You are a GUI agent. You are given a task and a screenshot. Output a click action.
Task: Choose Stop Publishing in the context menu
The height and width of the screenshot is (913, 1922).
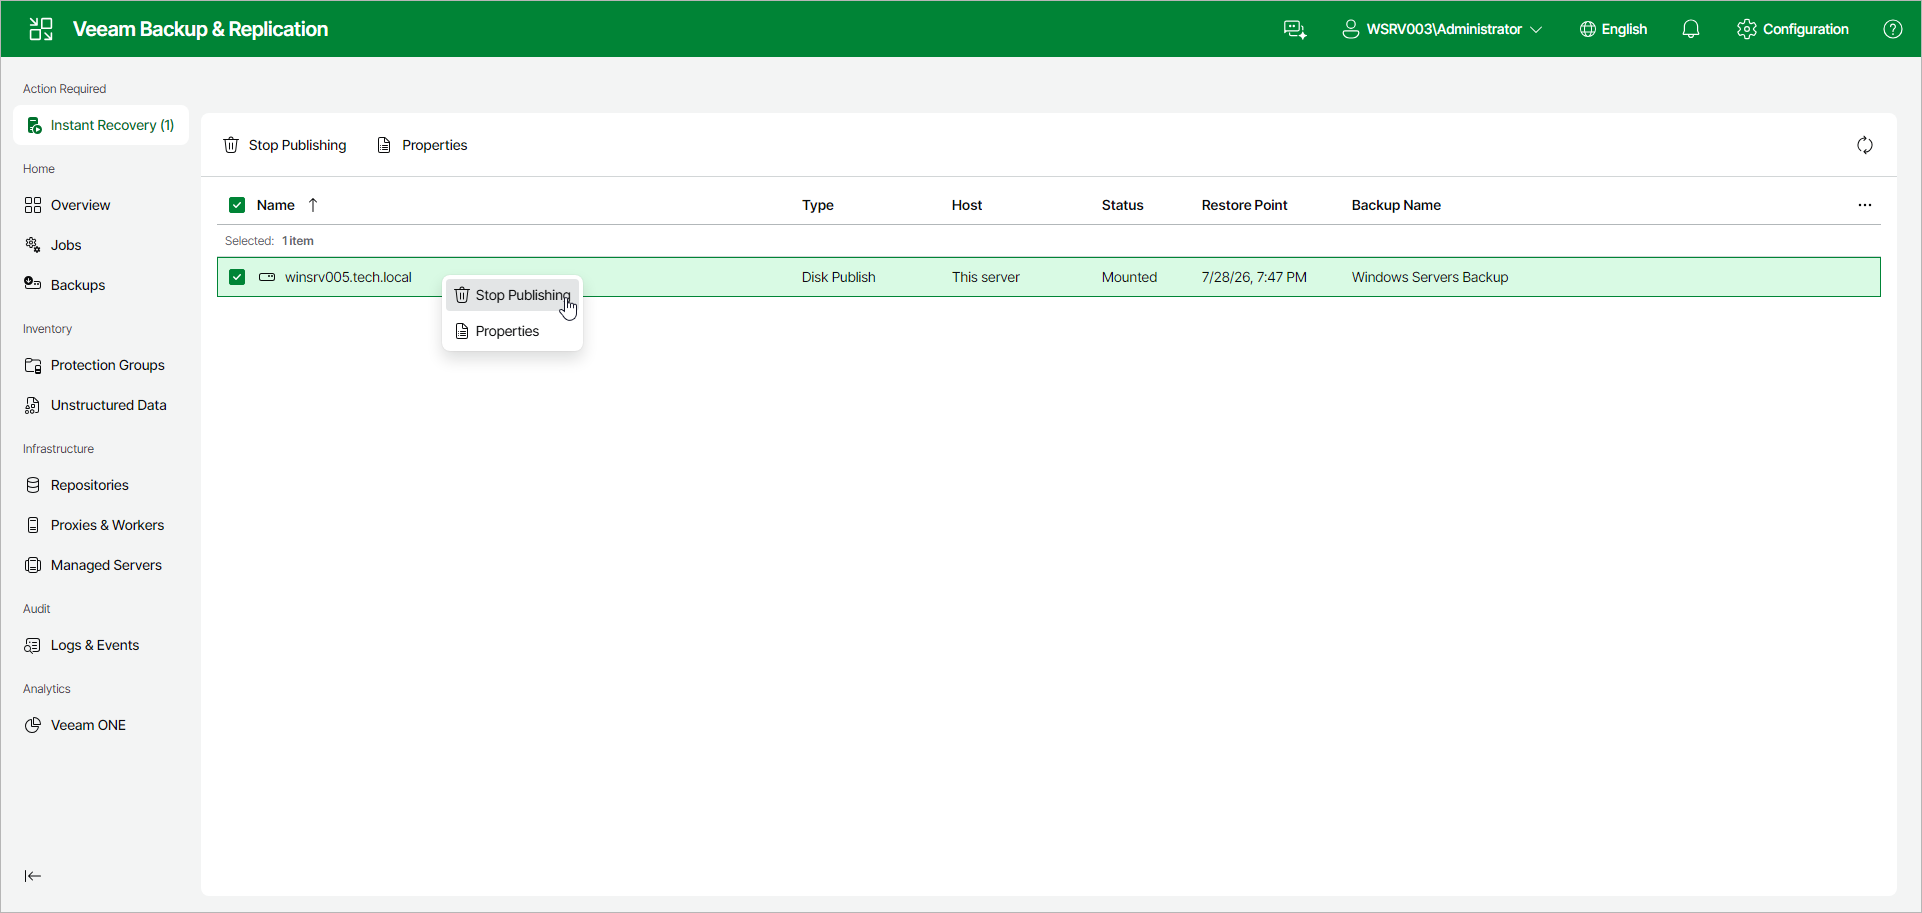pos(512,295)
